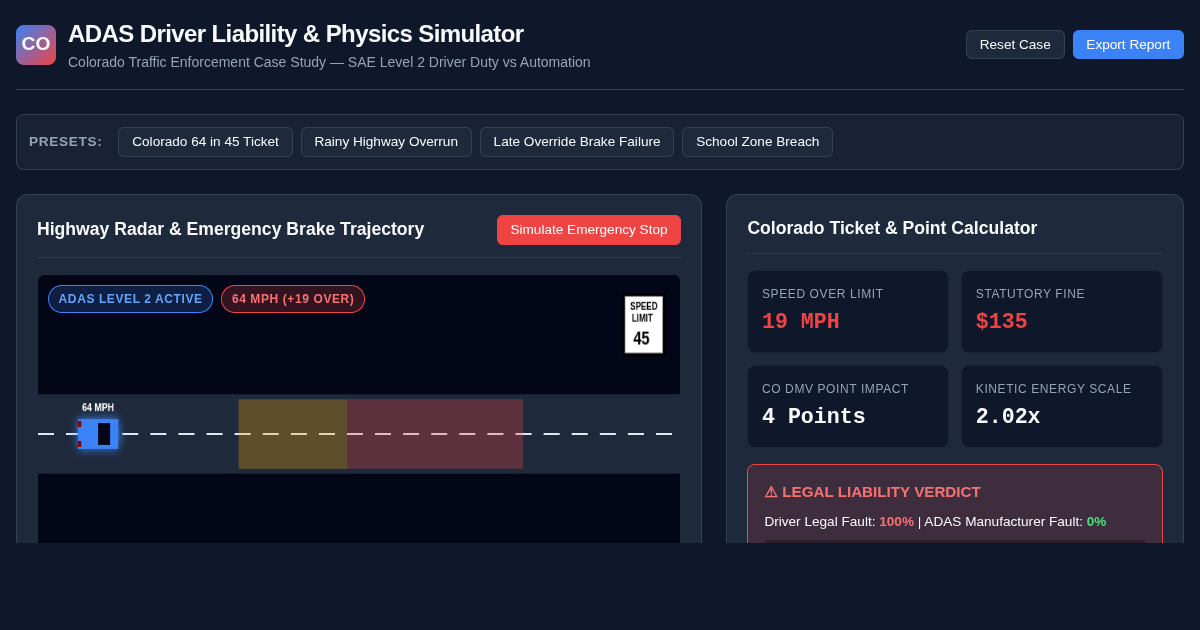Choose the Late Override Brake Failure preset
The height and width of the screenshot is (630, 1200).
tap(577, 142)
